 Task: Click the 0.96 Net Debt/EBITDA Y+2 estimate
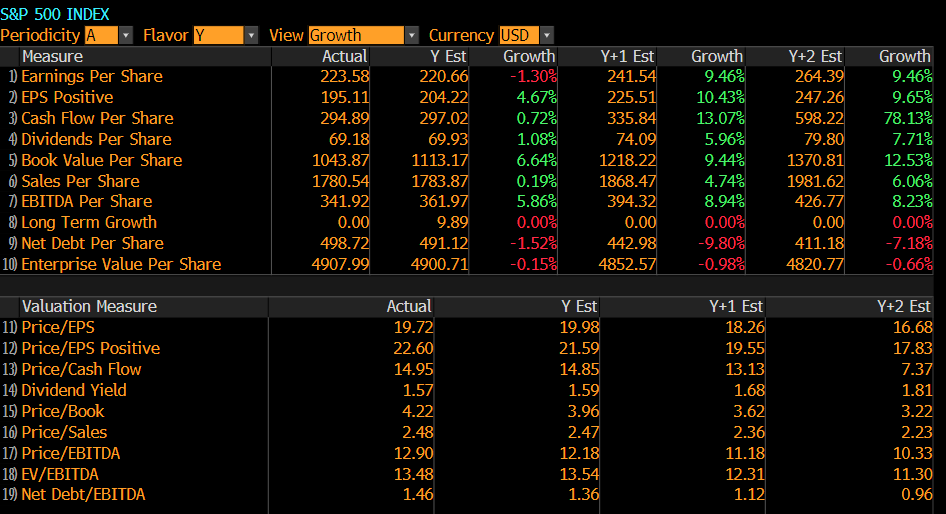pyautogui.click(x=916, y=495)
